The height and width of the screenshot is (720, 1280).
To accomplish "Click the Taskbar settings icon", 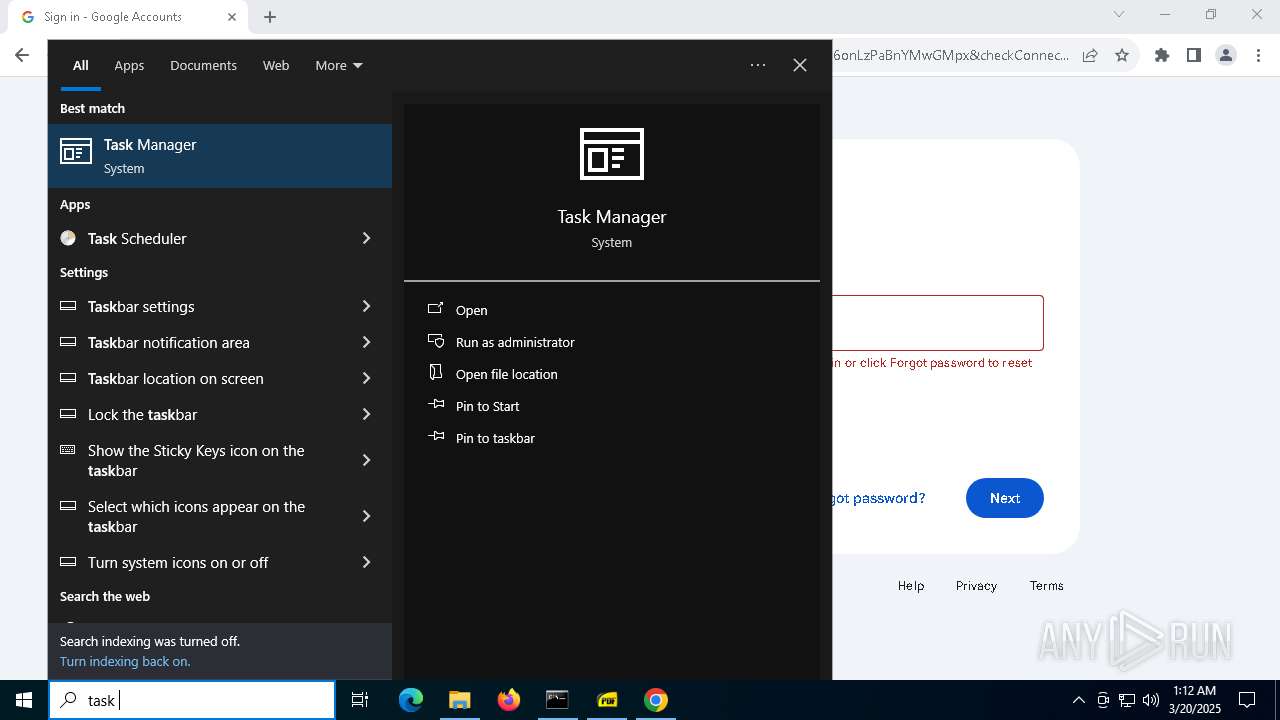I will 68,306.
